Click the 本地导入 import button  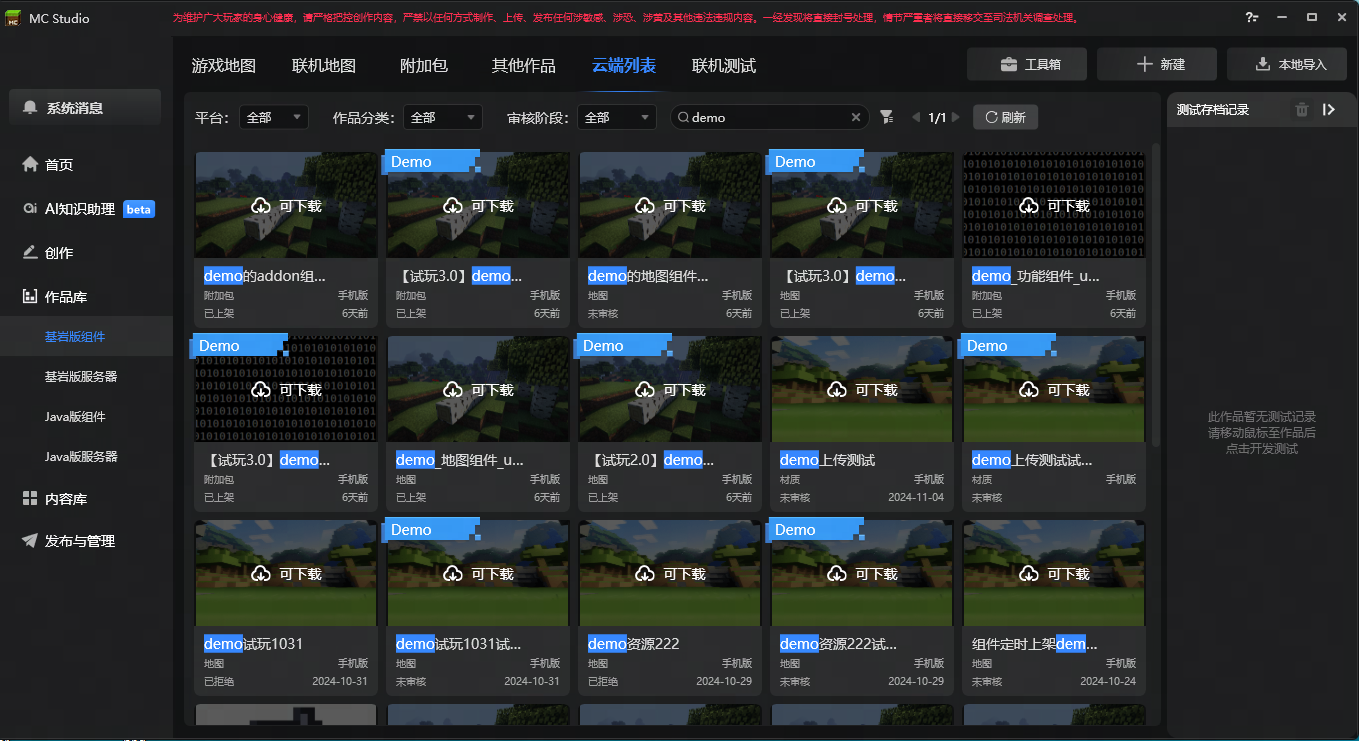pos(1287,64)
